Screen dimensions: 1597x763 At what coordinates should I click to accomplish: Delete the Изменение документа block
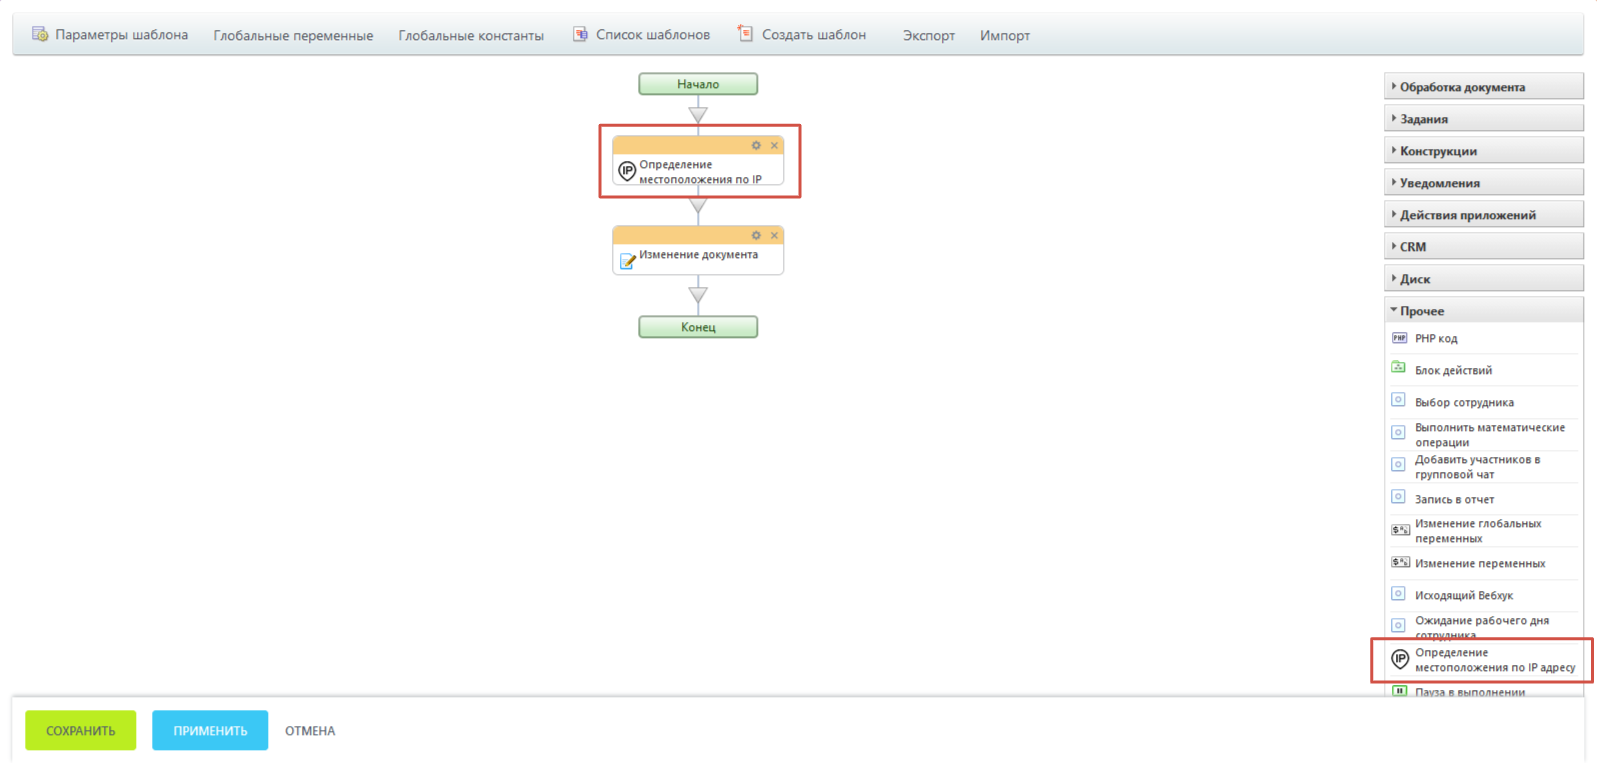774,236
